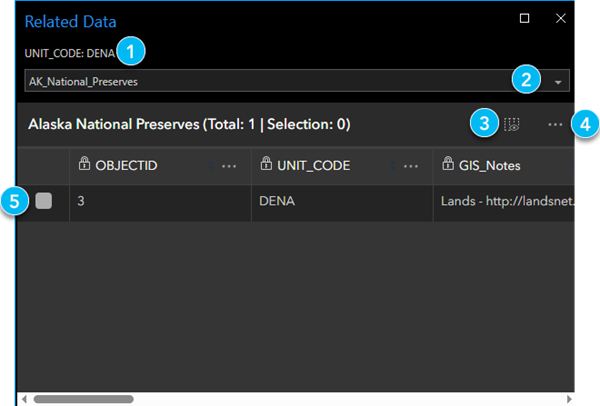Click the lock icon beside GIS_Notes
Image resolution: width=600 pixels, height=406 pixels.
tap(447, 165)
